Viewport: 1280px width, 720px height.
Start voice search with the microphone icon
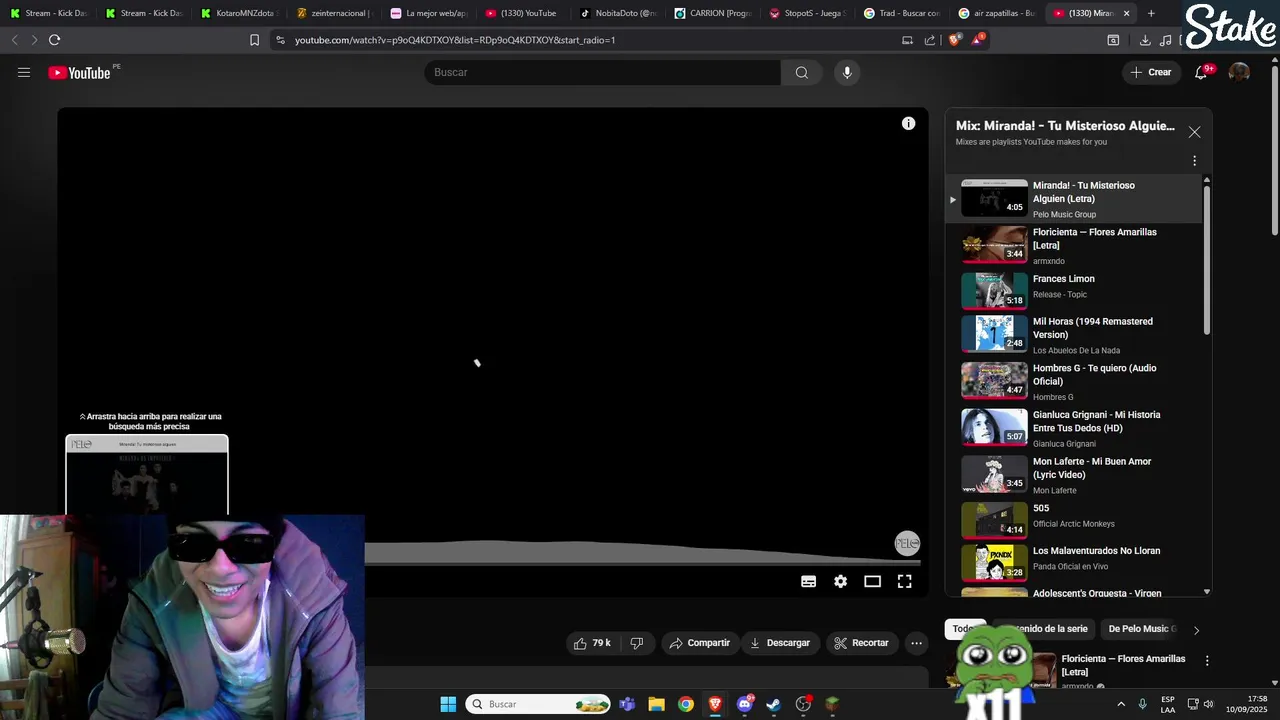point(847,72)
